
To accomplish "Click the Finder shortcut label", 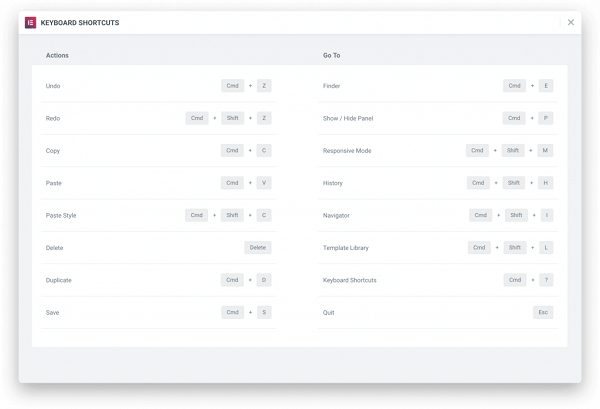I will [x=331, y=86].
